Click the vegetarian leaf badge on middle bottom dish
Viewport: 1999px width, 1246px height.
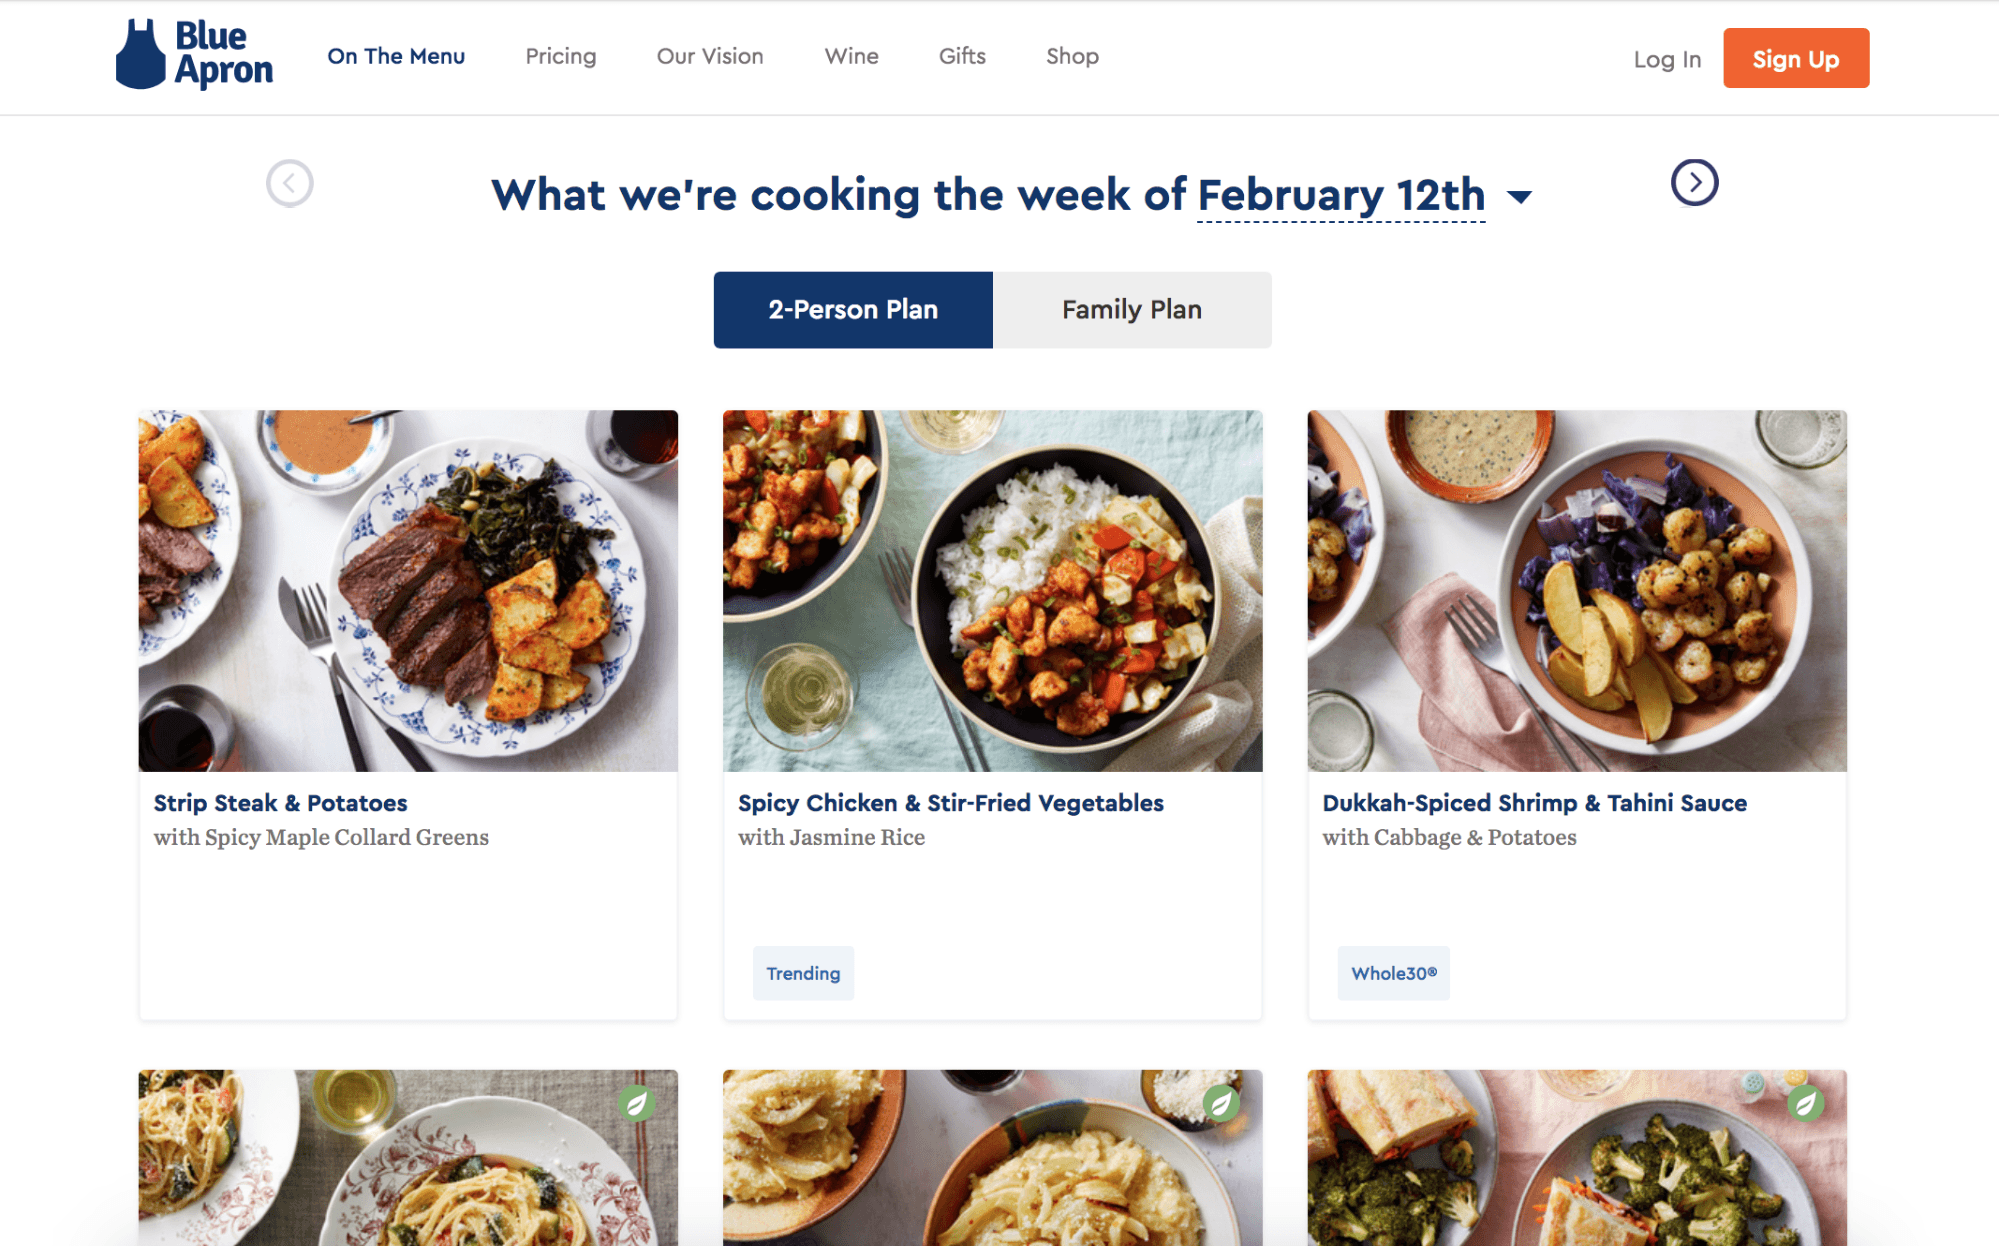1220,1103
